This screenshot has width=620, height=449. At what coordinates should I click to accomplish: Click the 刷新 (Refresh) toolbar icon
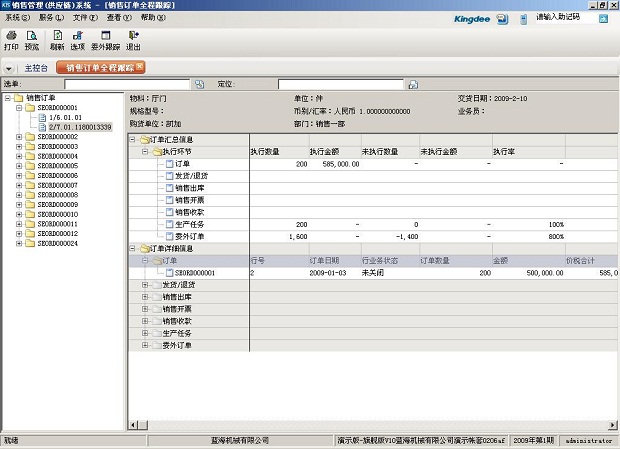(57, 41)
